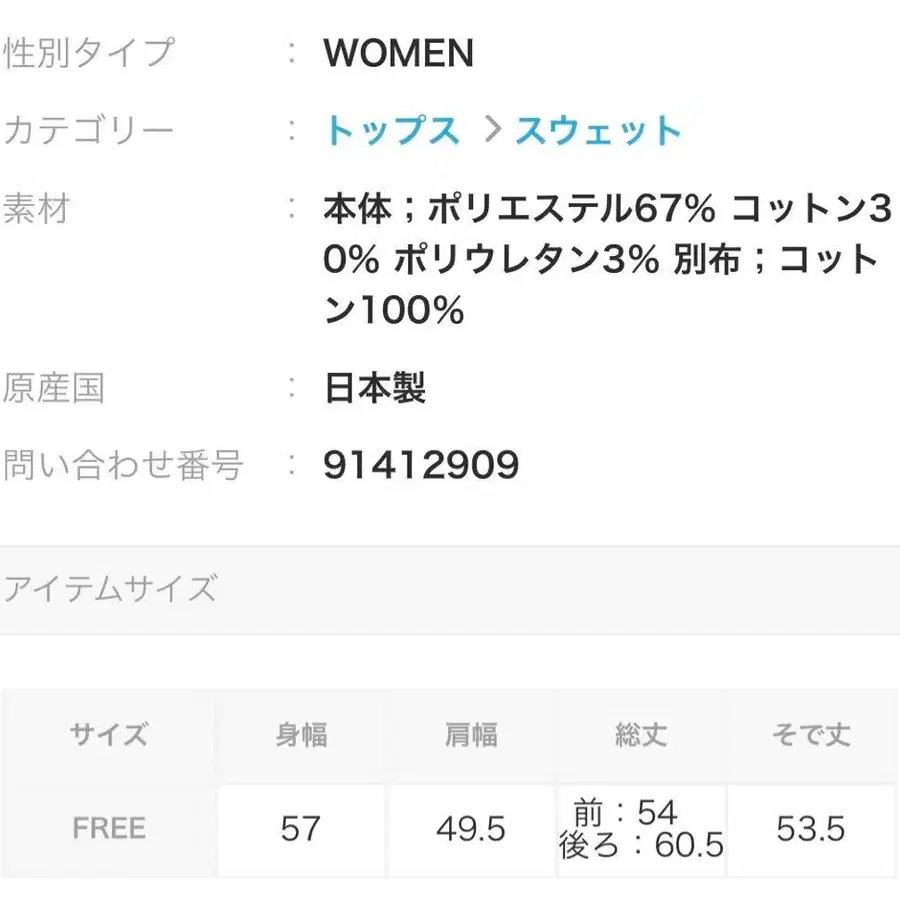Click the 肩幅 column header
Viewport: 900px width, 900px height.
tap(470, 736)
